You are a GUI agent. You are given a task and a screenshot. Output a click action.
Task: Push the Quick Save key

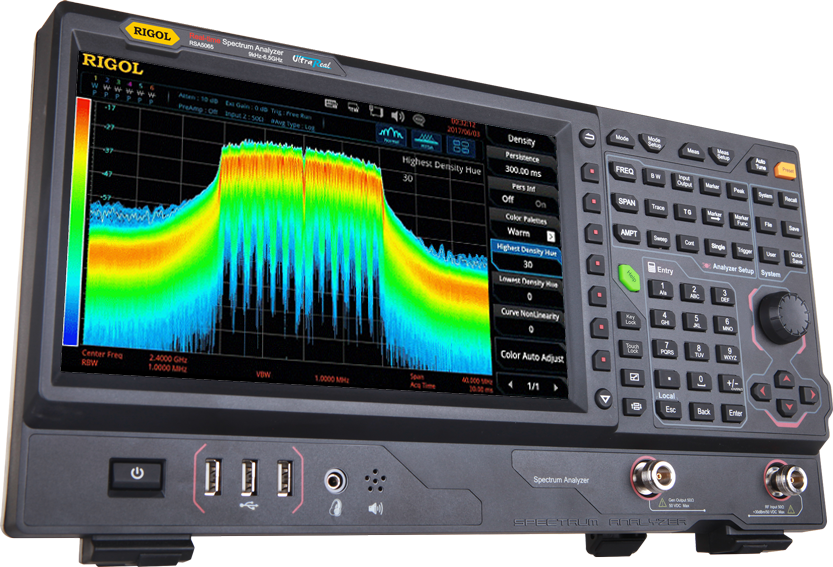tap(796, 259)
